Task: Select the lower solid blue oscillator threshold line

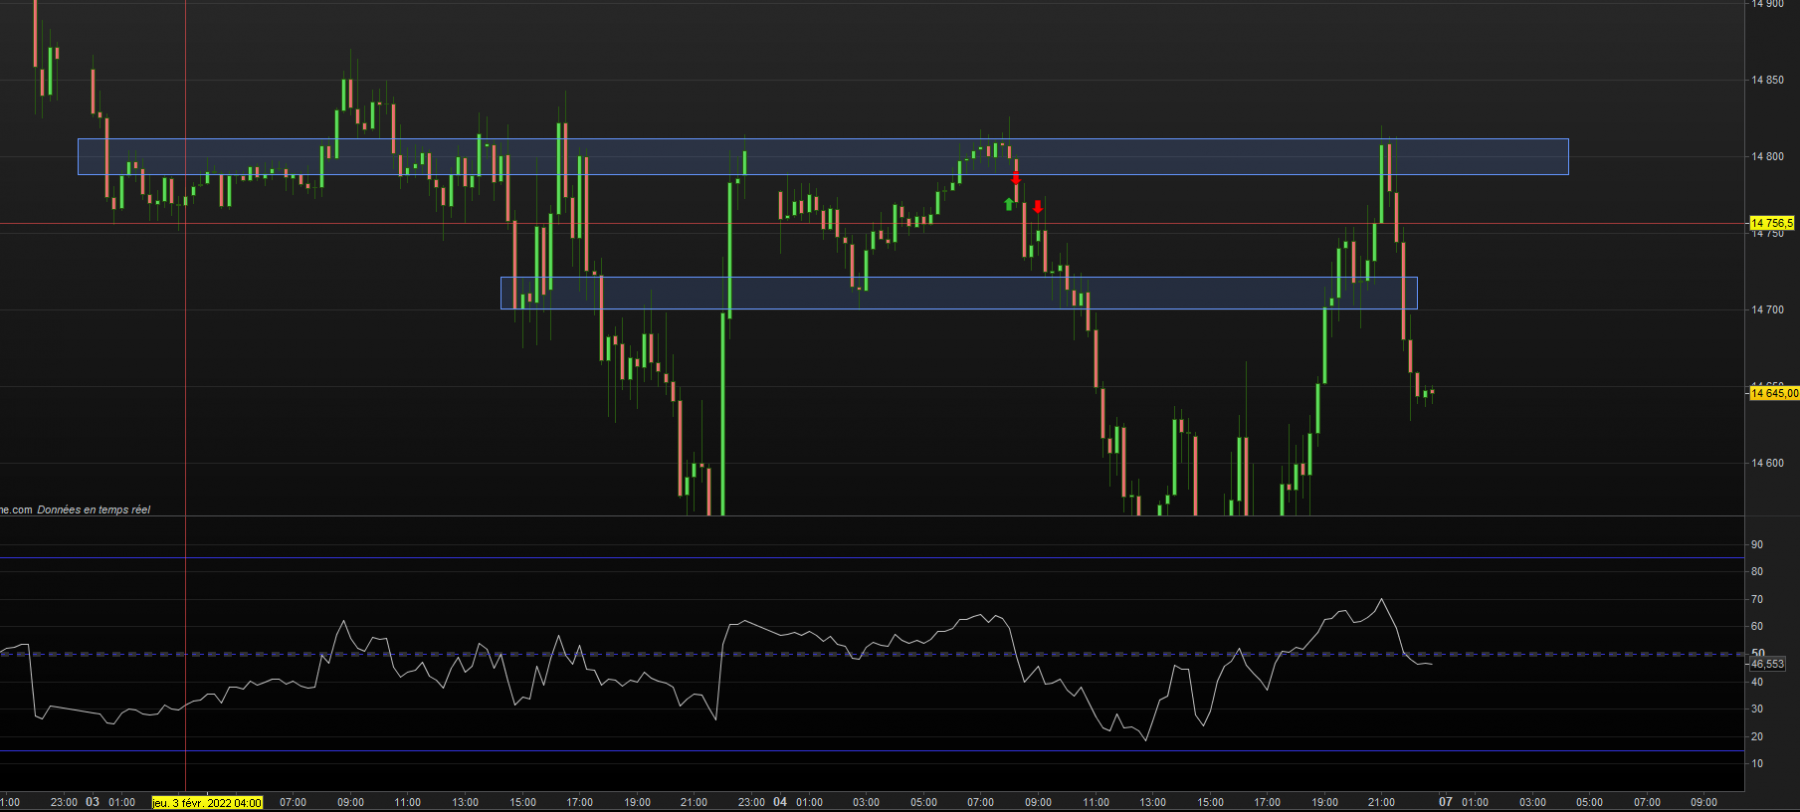Action: (872, 751)
